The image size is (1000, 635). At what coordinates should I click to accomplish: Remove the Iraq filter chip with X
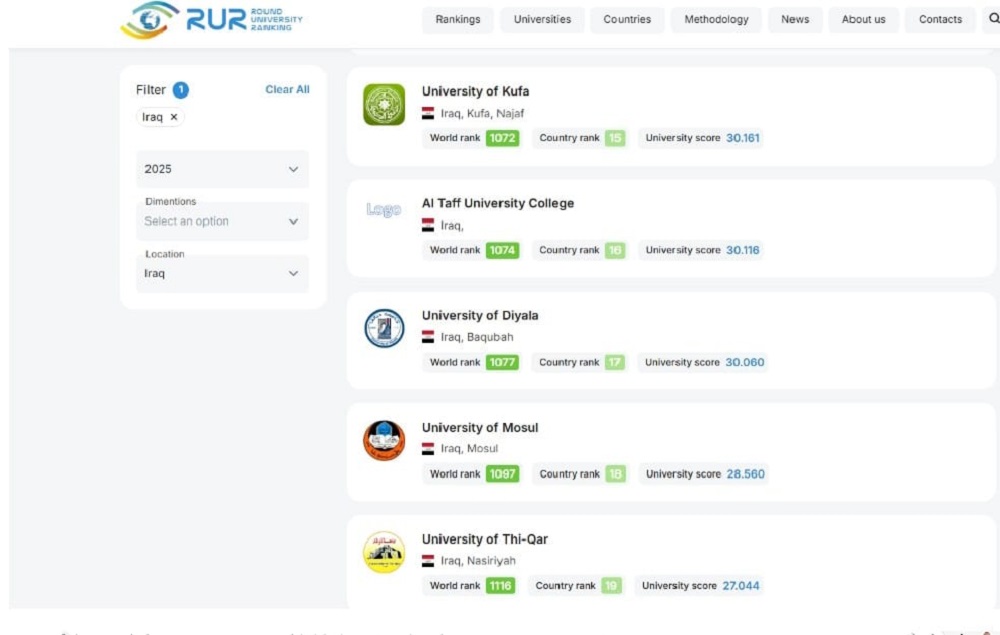pyautogui.click(x=173, y=117)
